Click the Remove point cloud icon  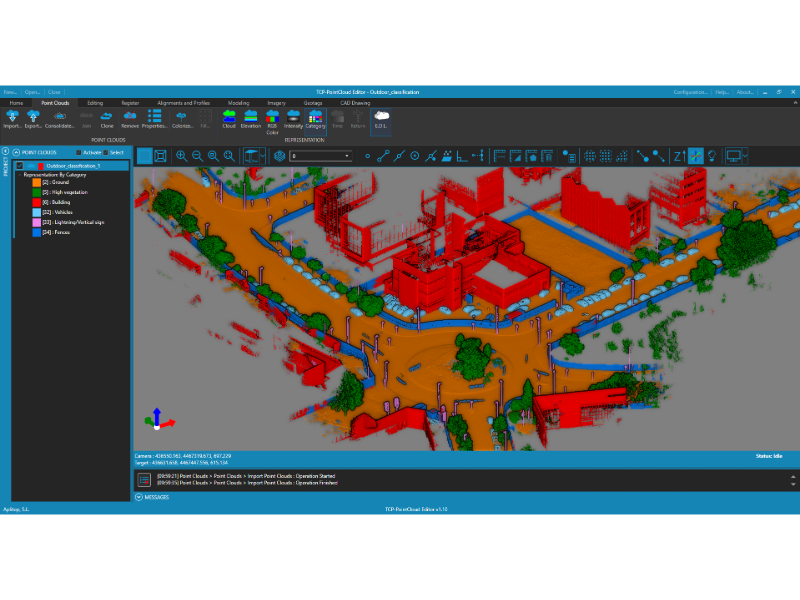[x=130, y=118]
